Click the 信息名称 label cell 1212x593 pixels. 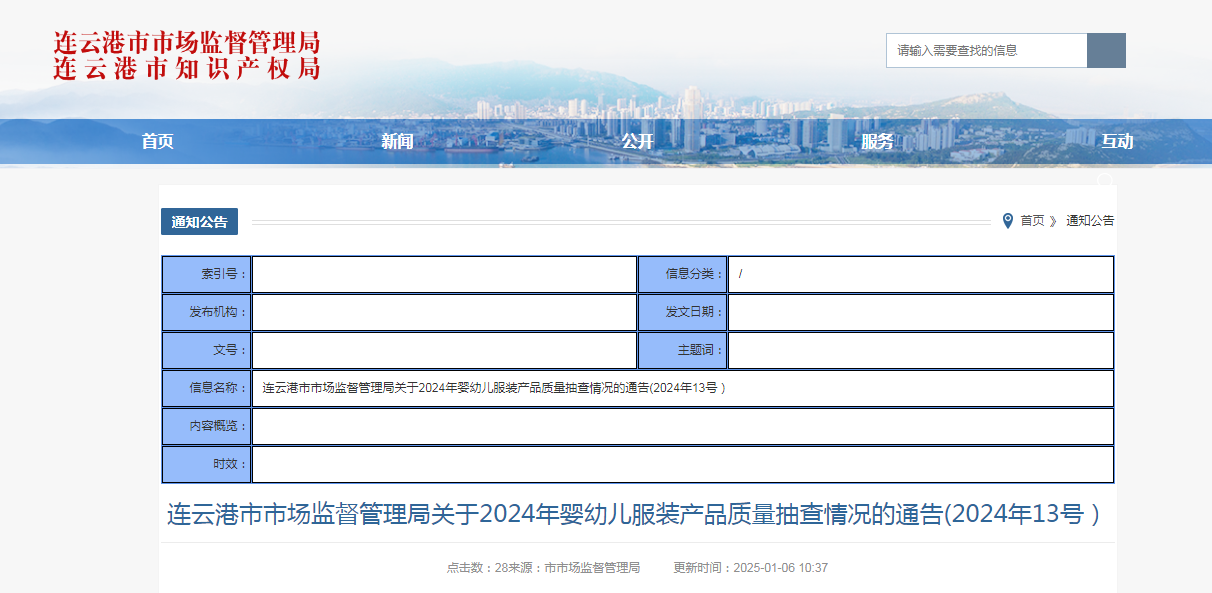(x=206, y=388)
